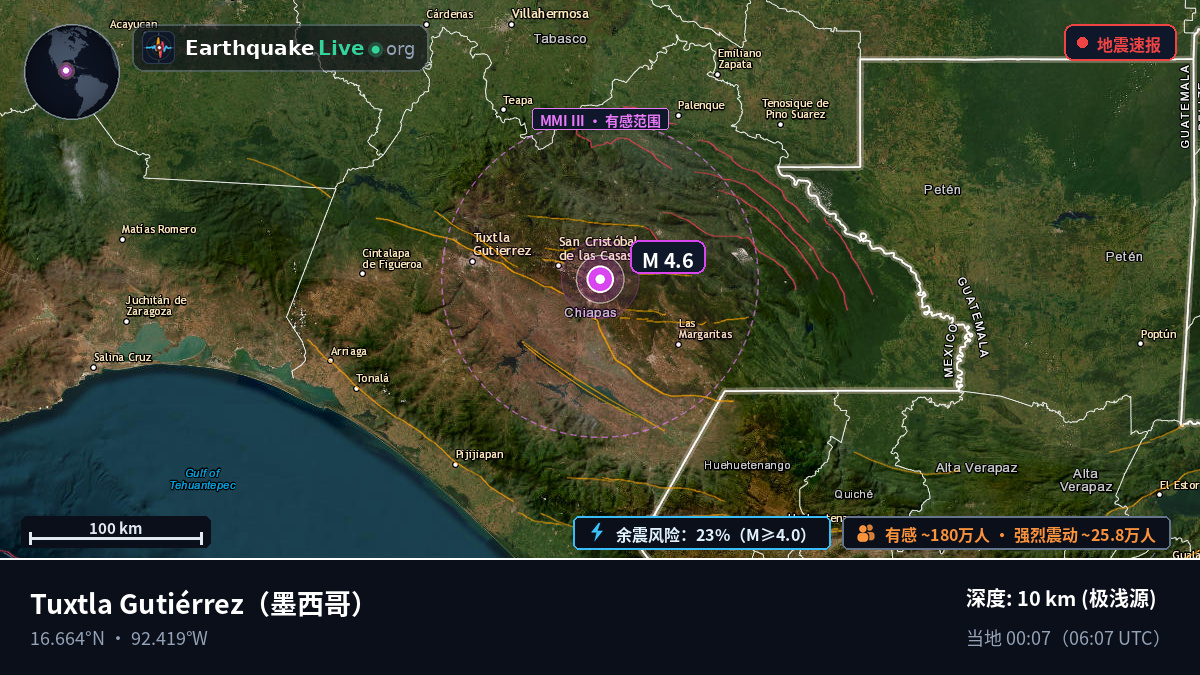The height and width of the screenshot is (675, 1200).
Task: Click the Tuxtla Gutiérrez（墨西哥）location heading
Action: pos(197,604)
